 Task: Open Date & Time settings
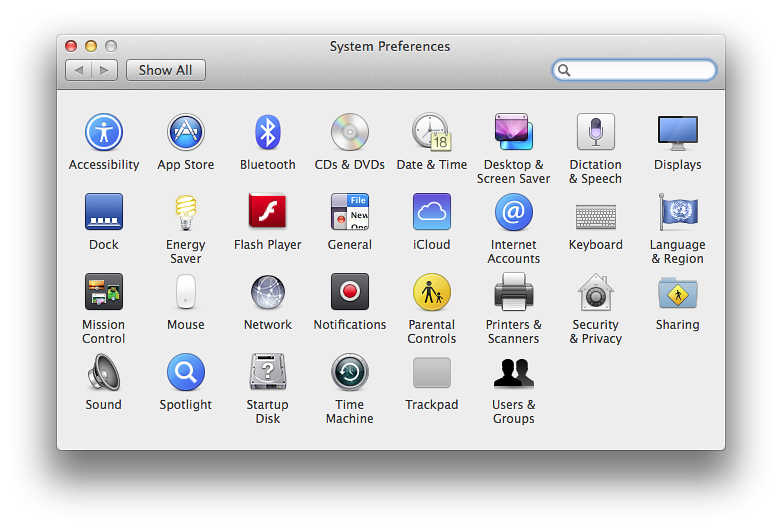[431, 132]
